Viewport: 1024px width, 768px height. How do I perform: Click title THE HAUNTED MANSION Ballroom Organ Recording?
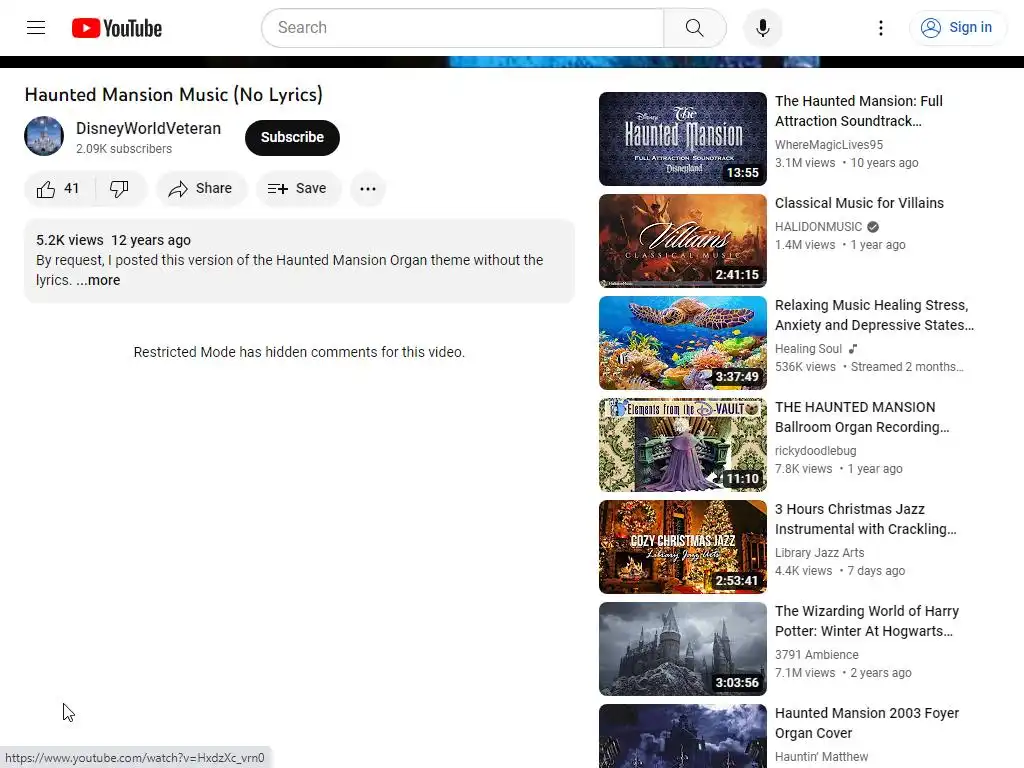pos(861,417)
